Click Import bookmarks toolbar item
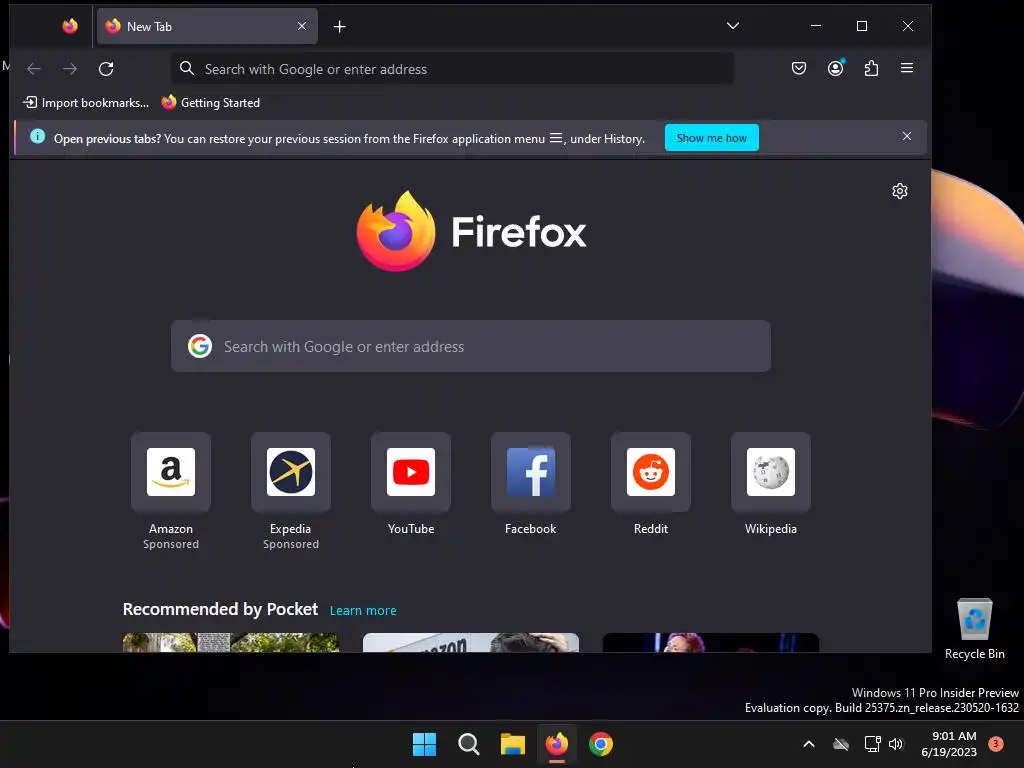The height and width of the screenshot is (768, 1024). [86, 103]
